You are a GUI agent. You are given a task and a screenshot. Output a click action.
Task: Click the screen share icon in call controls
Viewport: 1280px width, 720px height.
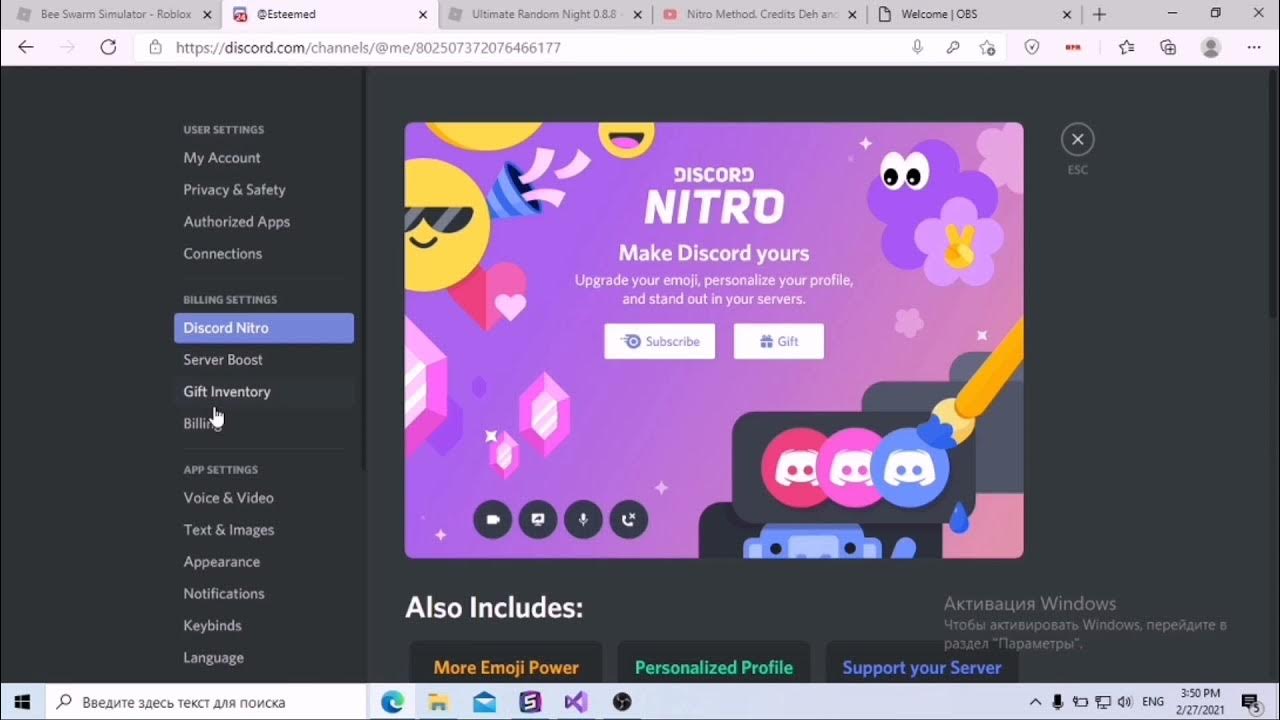tap(538, 520)
